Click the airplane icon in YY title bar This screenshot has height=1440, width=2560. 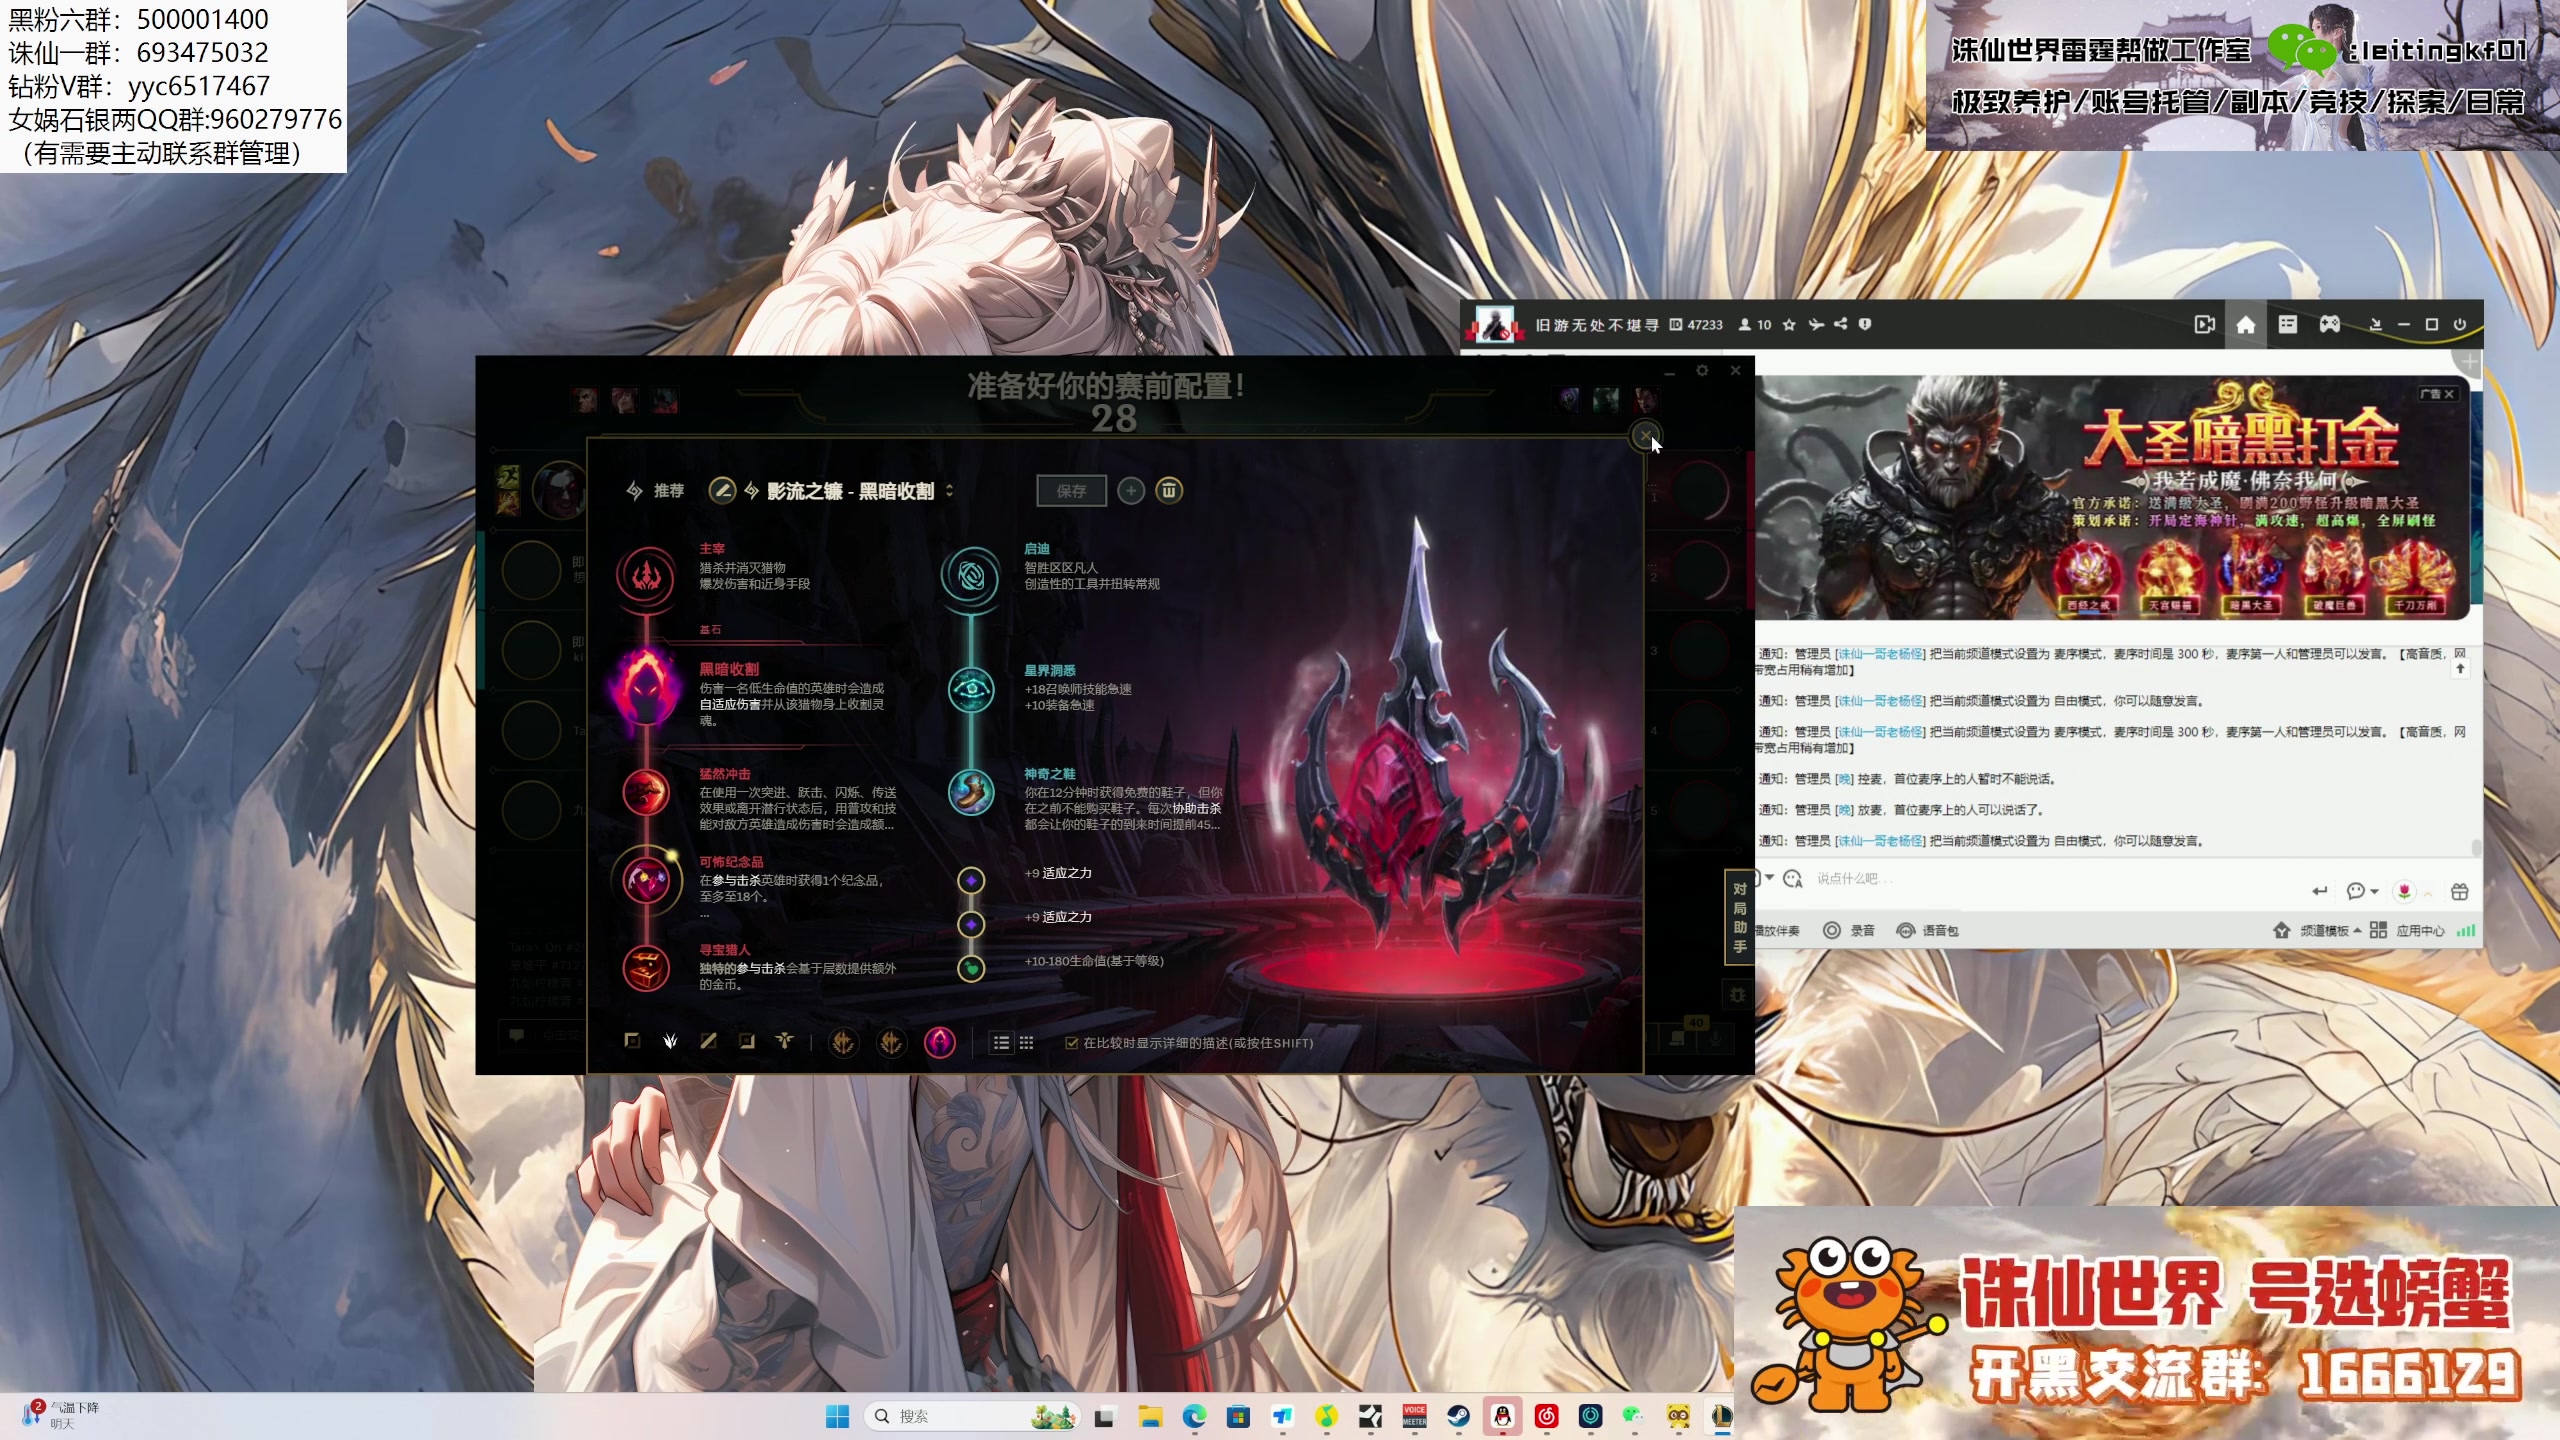(x=1816, y=325)
